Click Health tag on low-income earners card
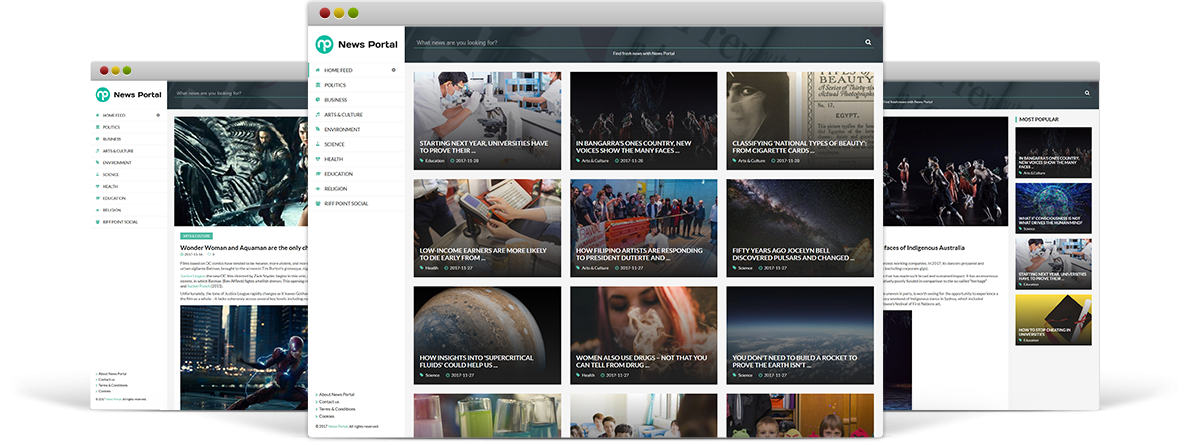 click(430, 268)
